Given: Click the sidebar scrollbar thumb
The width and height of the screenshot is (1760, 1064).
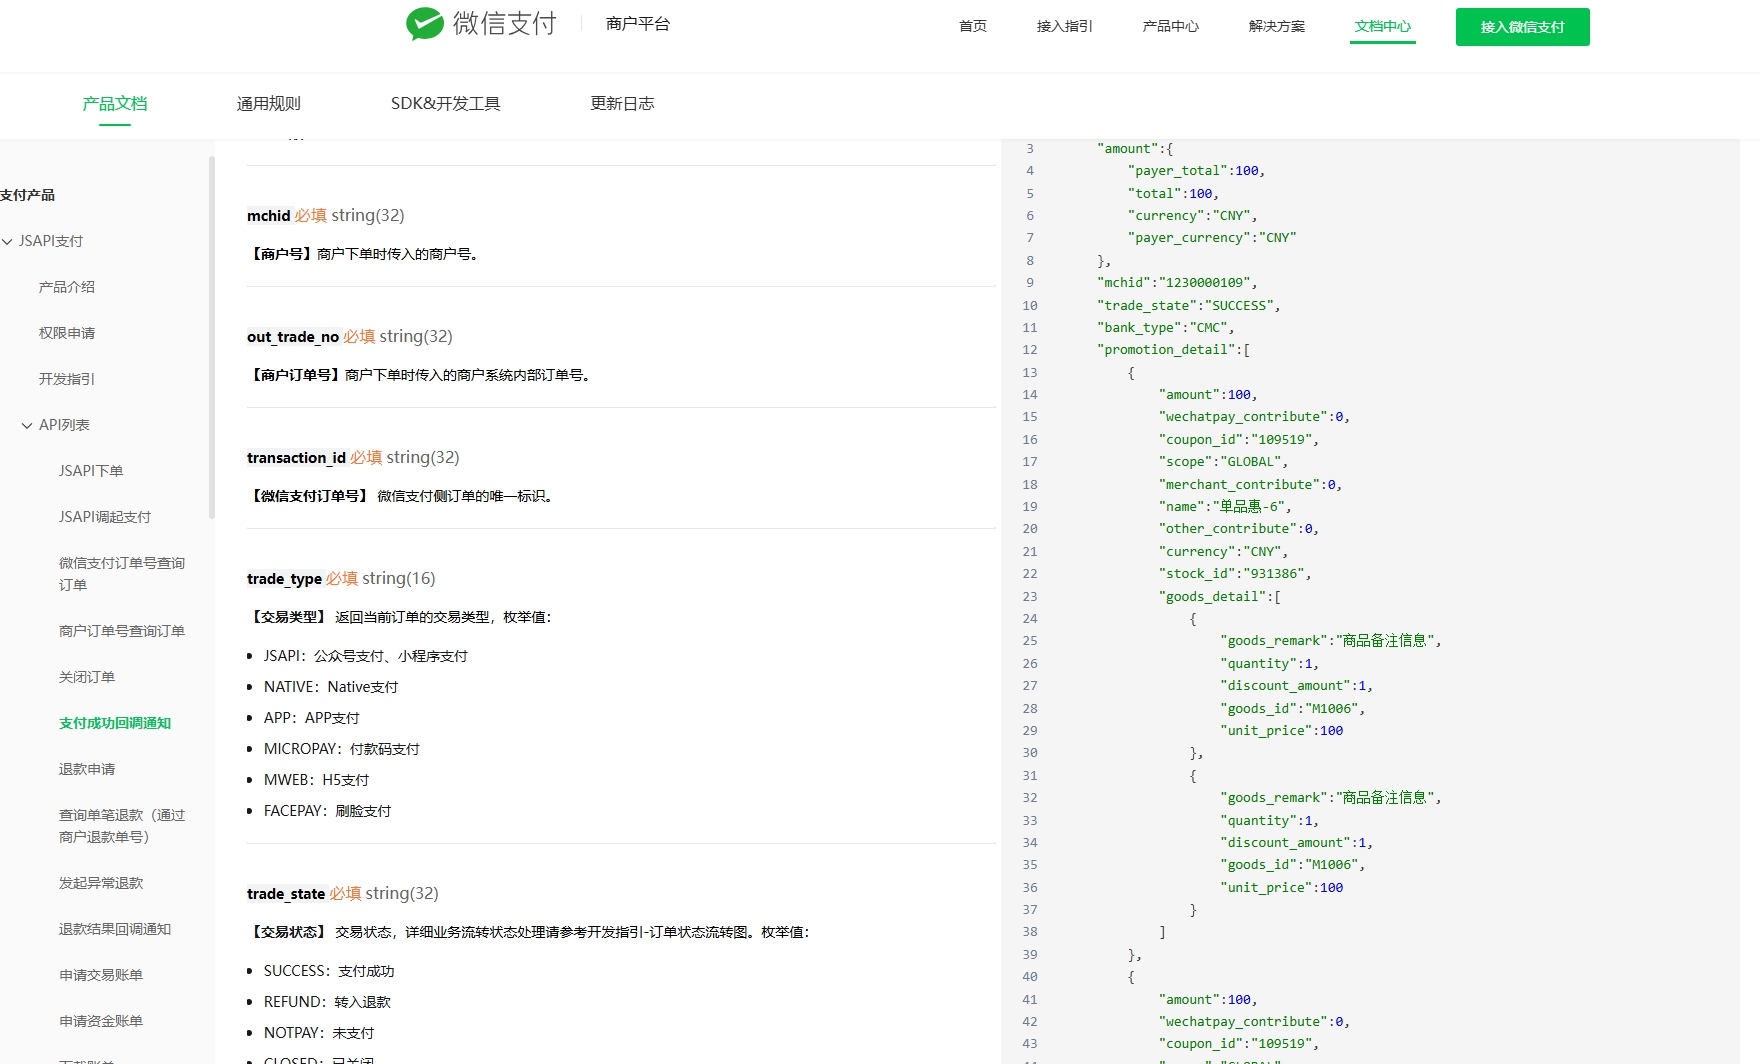Looking at the screenshot, I should click(211, 337).
